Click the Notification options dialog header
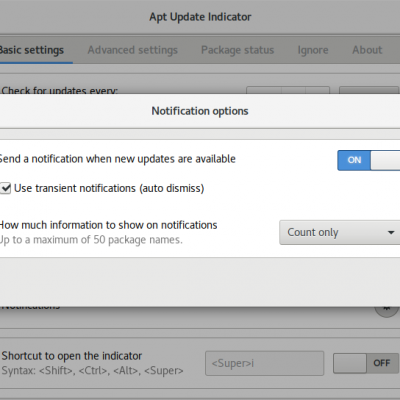The height and width of the screenshot is (400, 400). [200, 111]
